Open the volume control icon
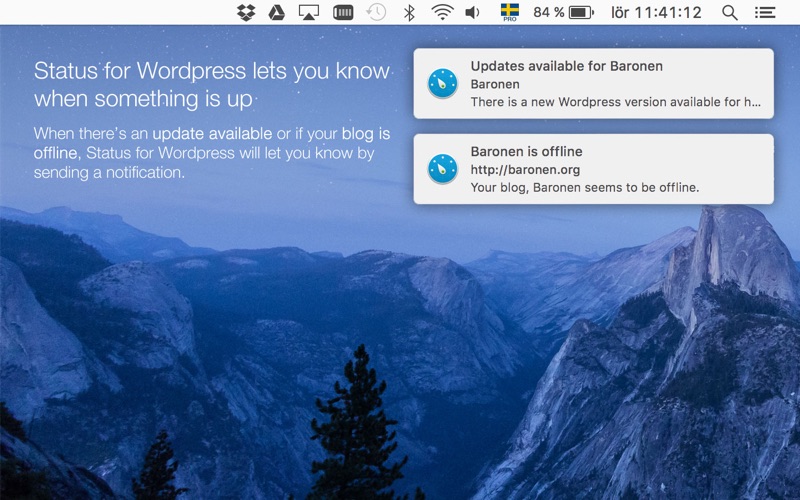The height and width of the screenshot is (500, 800). 472,12
